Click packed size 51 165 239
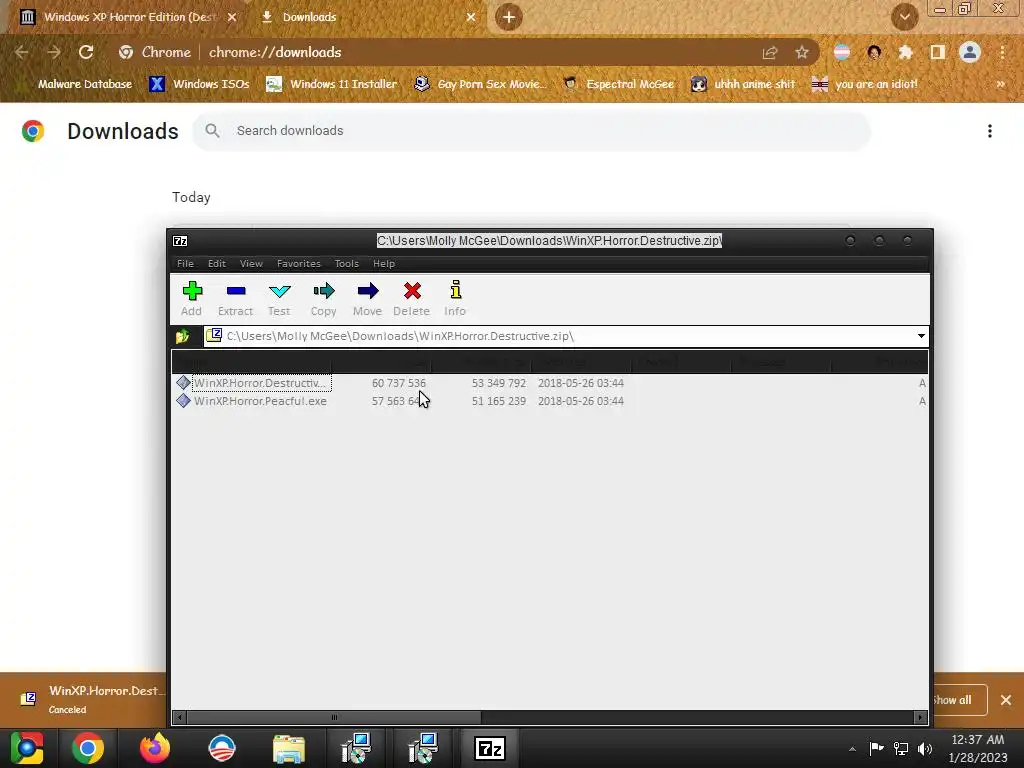This screenshot has height=768, width=1024. [498, 401]
